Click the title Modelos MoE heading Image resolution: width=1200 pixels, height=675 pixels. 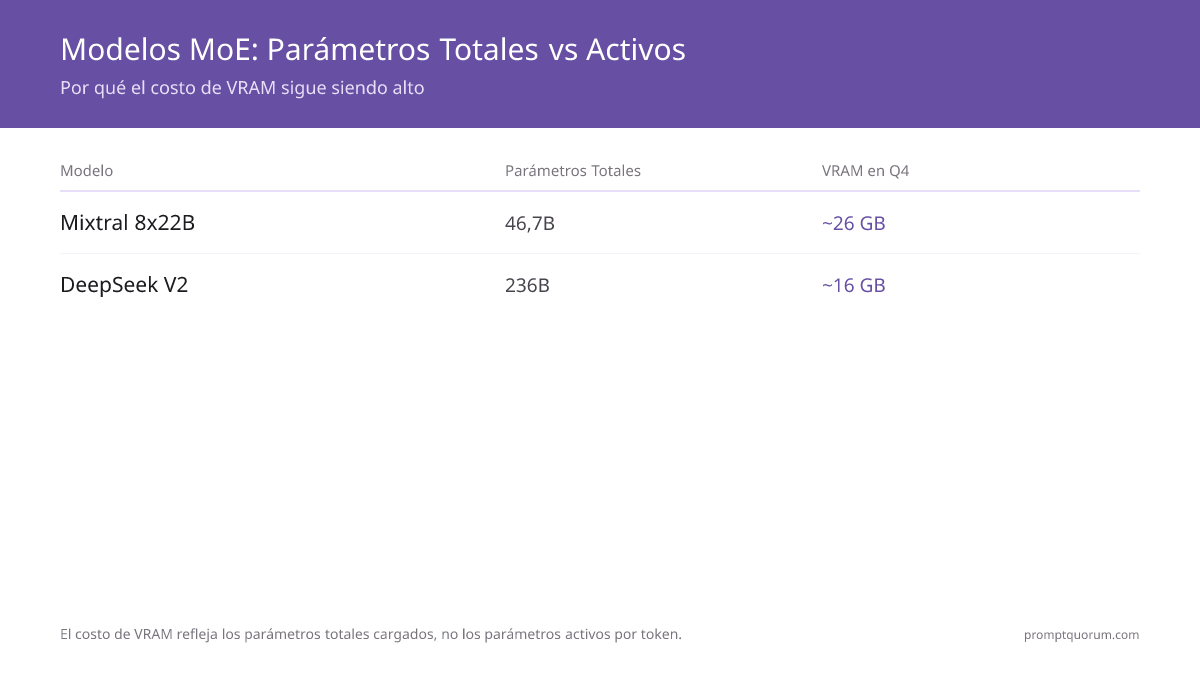point(373,49)
